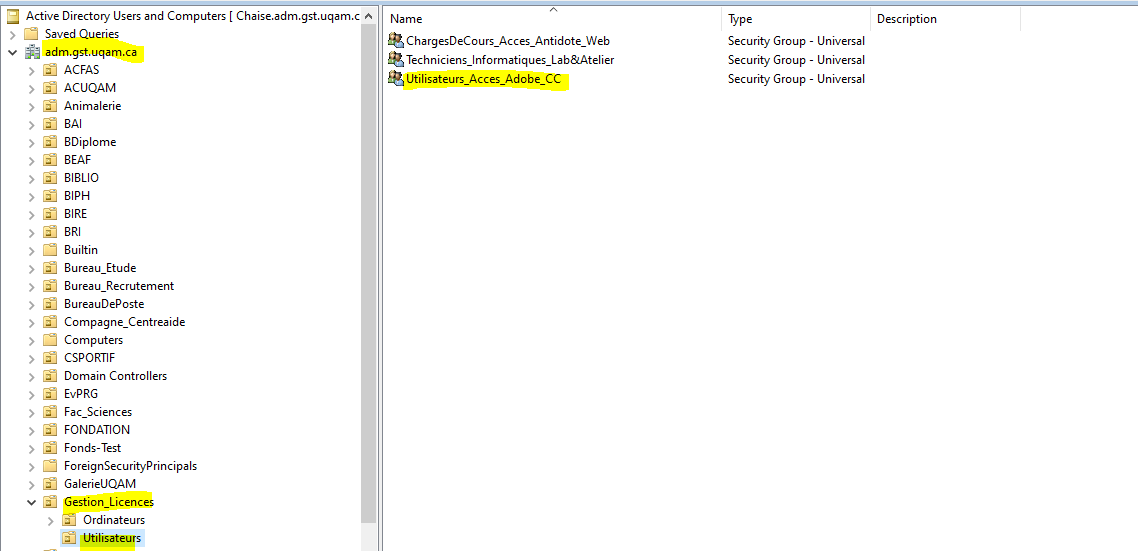Click the Computers container folder icon
Image resolution: width=1138 pixels, height=551 pixels.
50,340
